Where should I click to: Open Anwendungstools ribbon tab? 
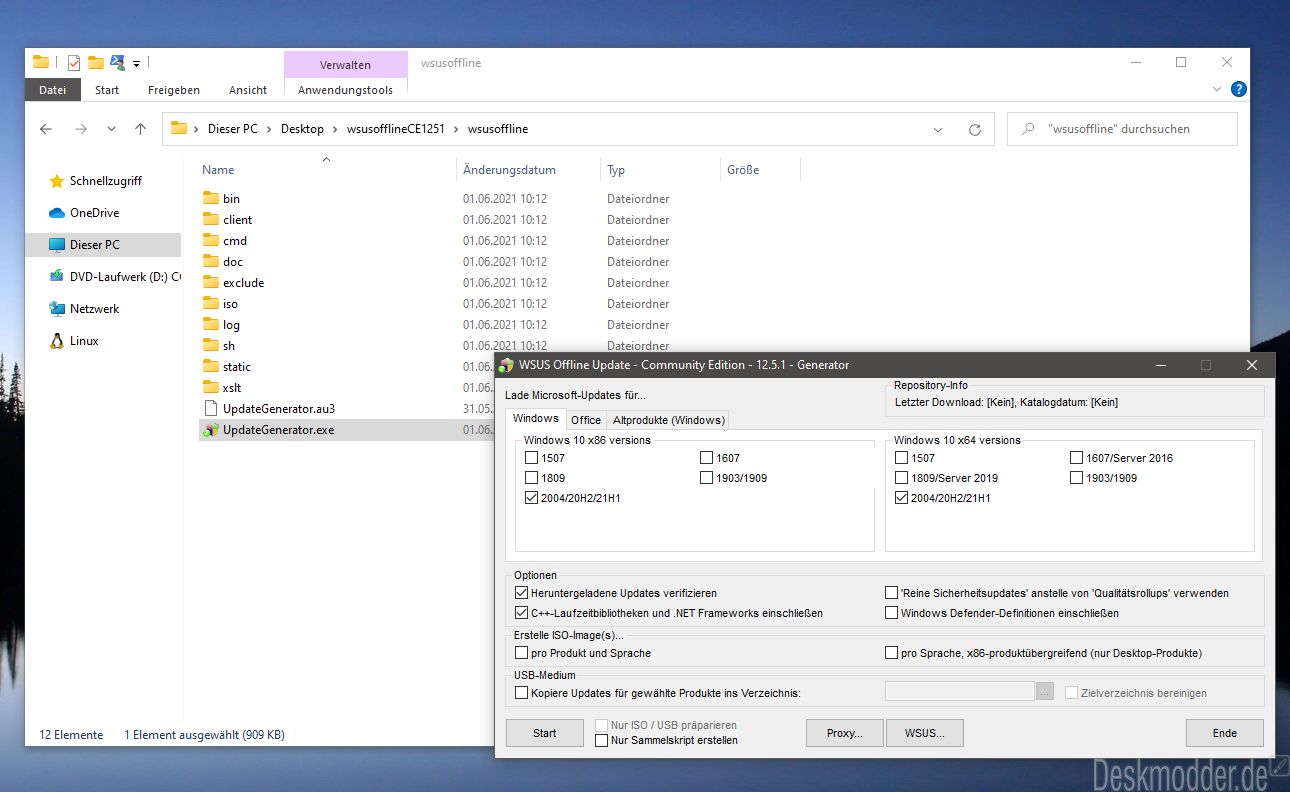[x=345, y=89]
